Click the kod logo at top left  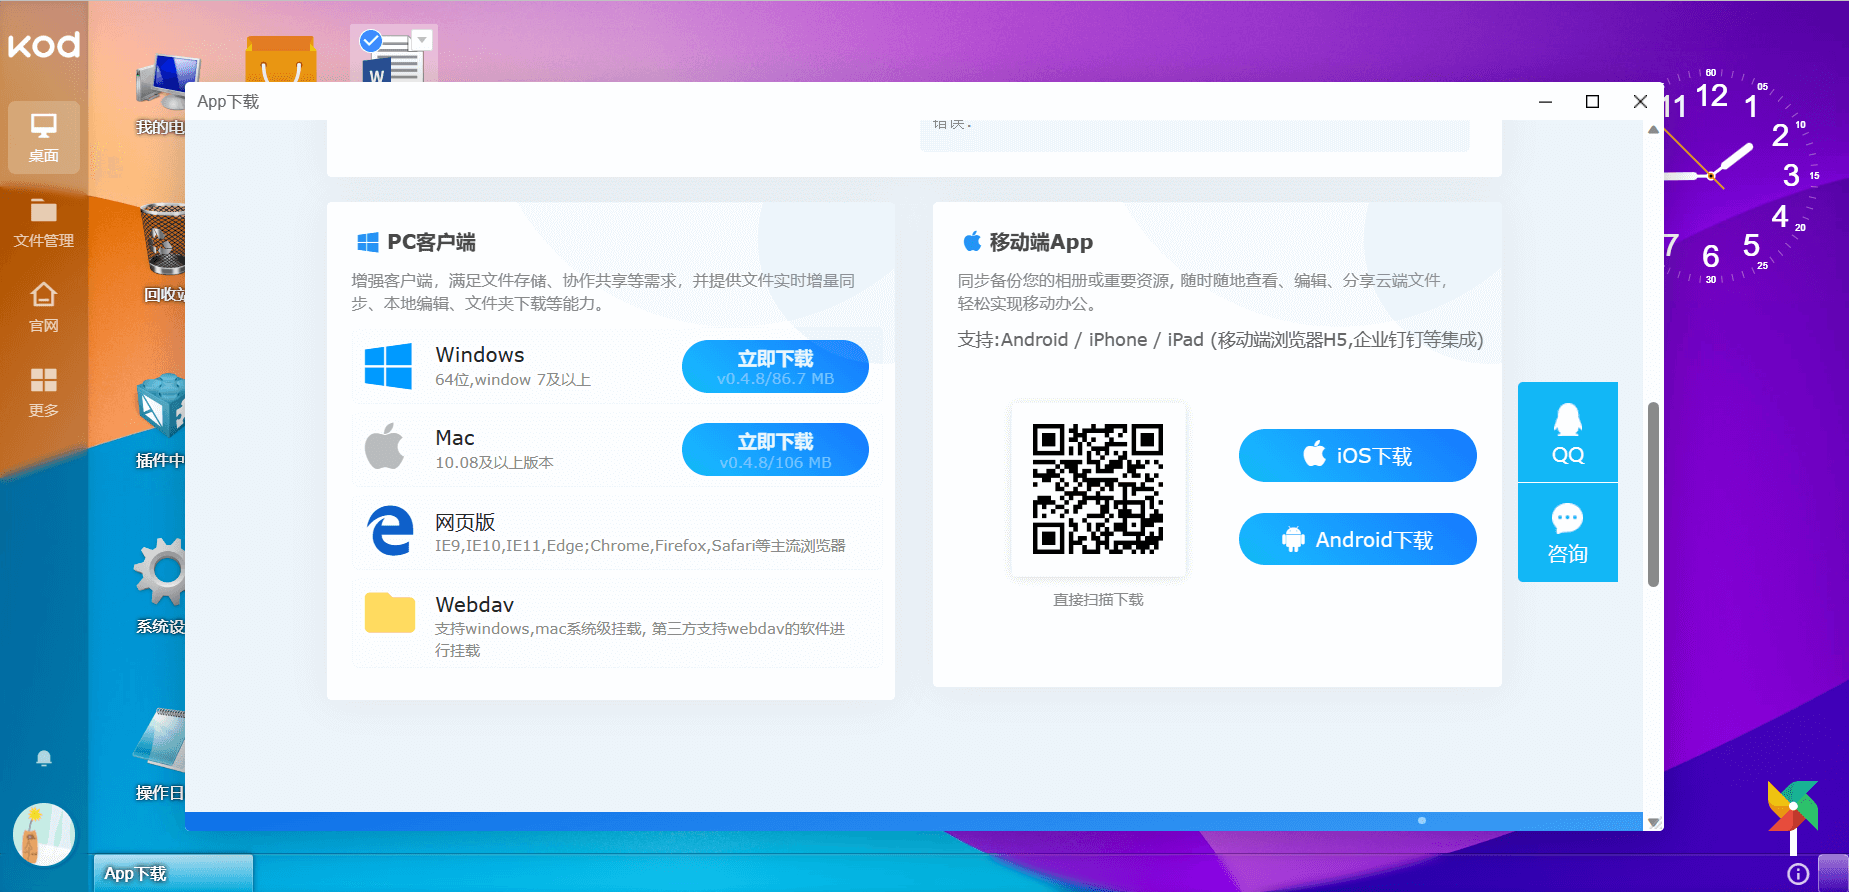click(44, 45)
